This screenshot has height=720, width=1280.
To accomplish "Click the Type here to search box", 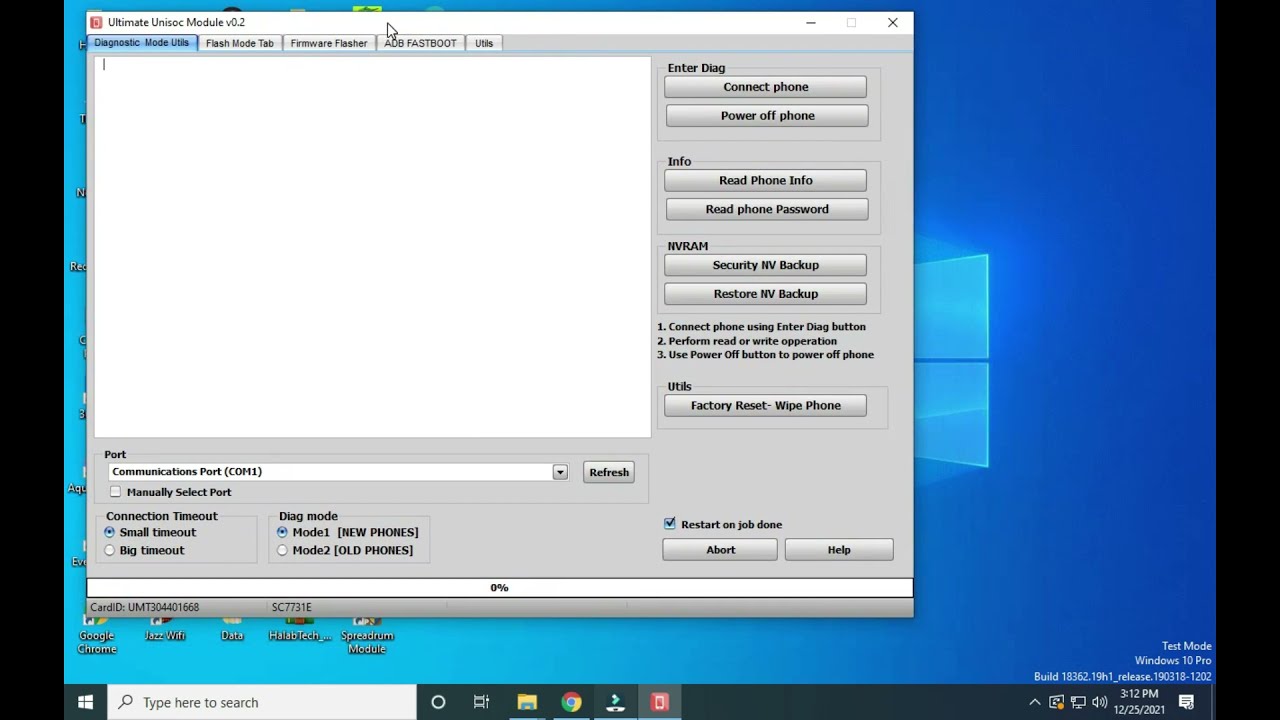I will 263,702.
